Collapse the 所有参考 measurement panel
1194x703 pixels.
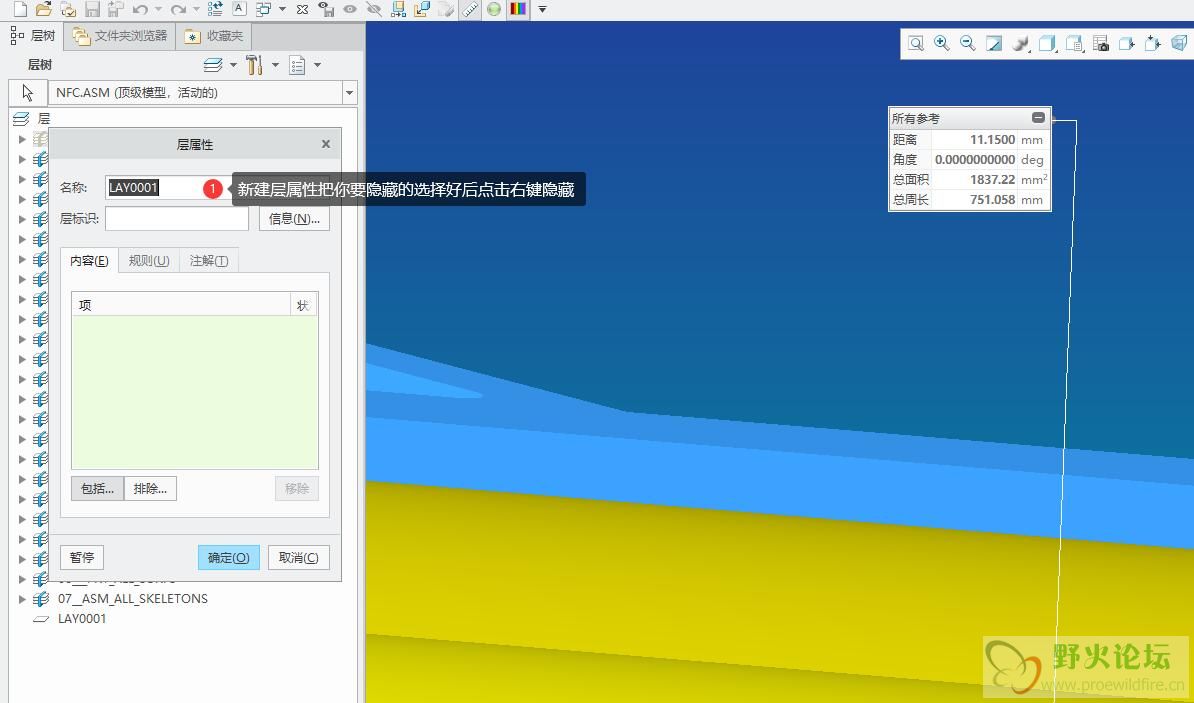1038,117
